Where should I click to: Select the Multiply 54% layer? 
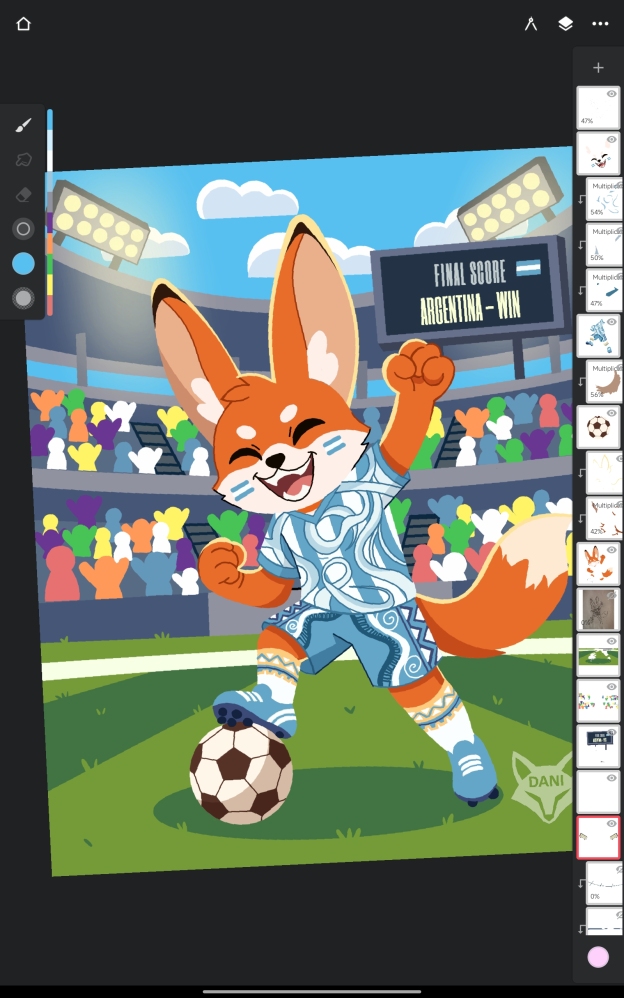(604, 199)
